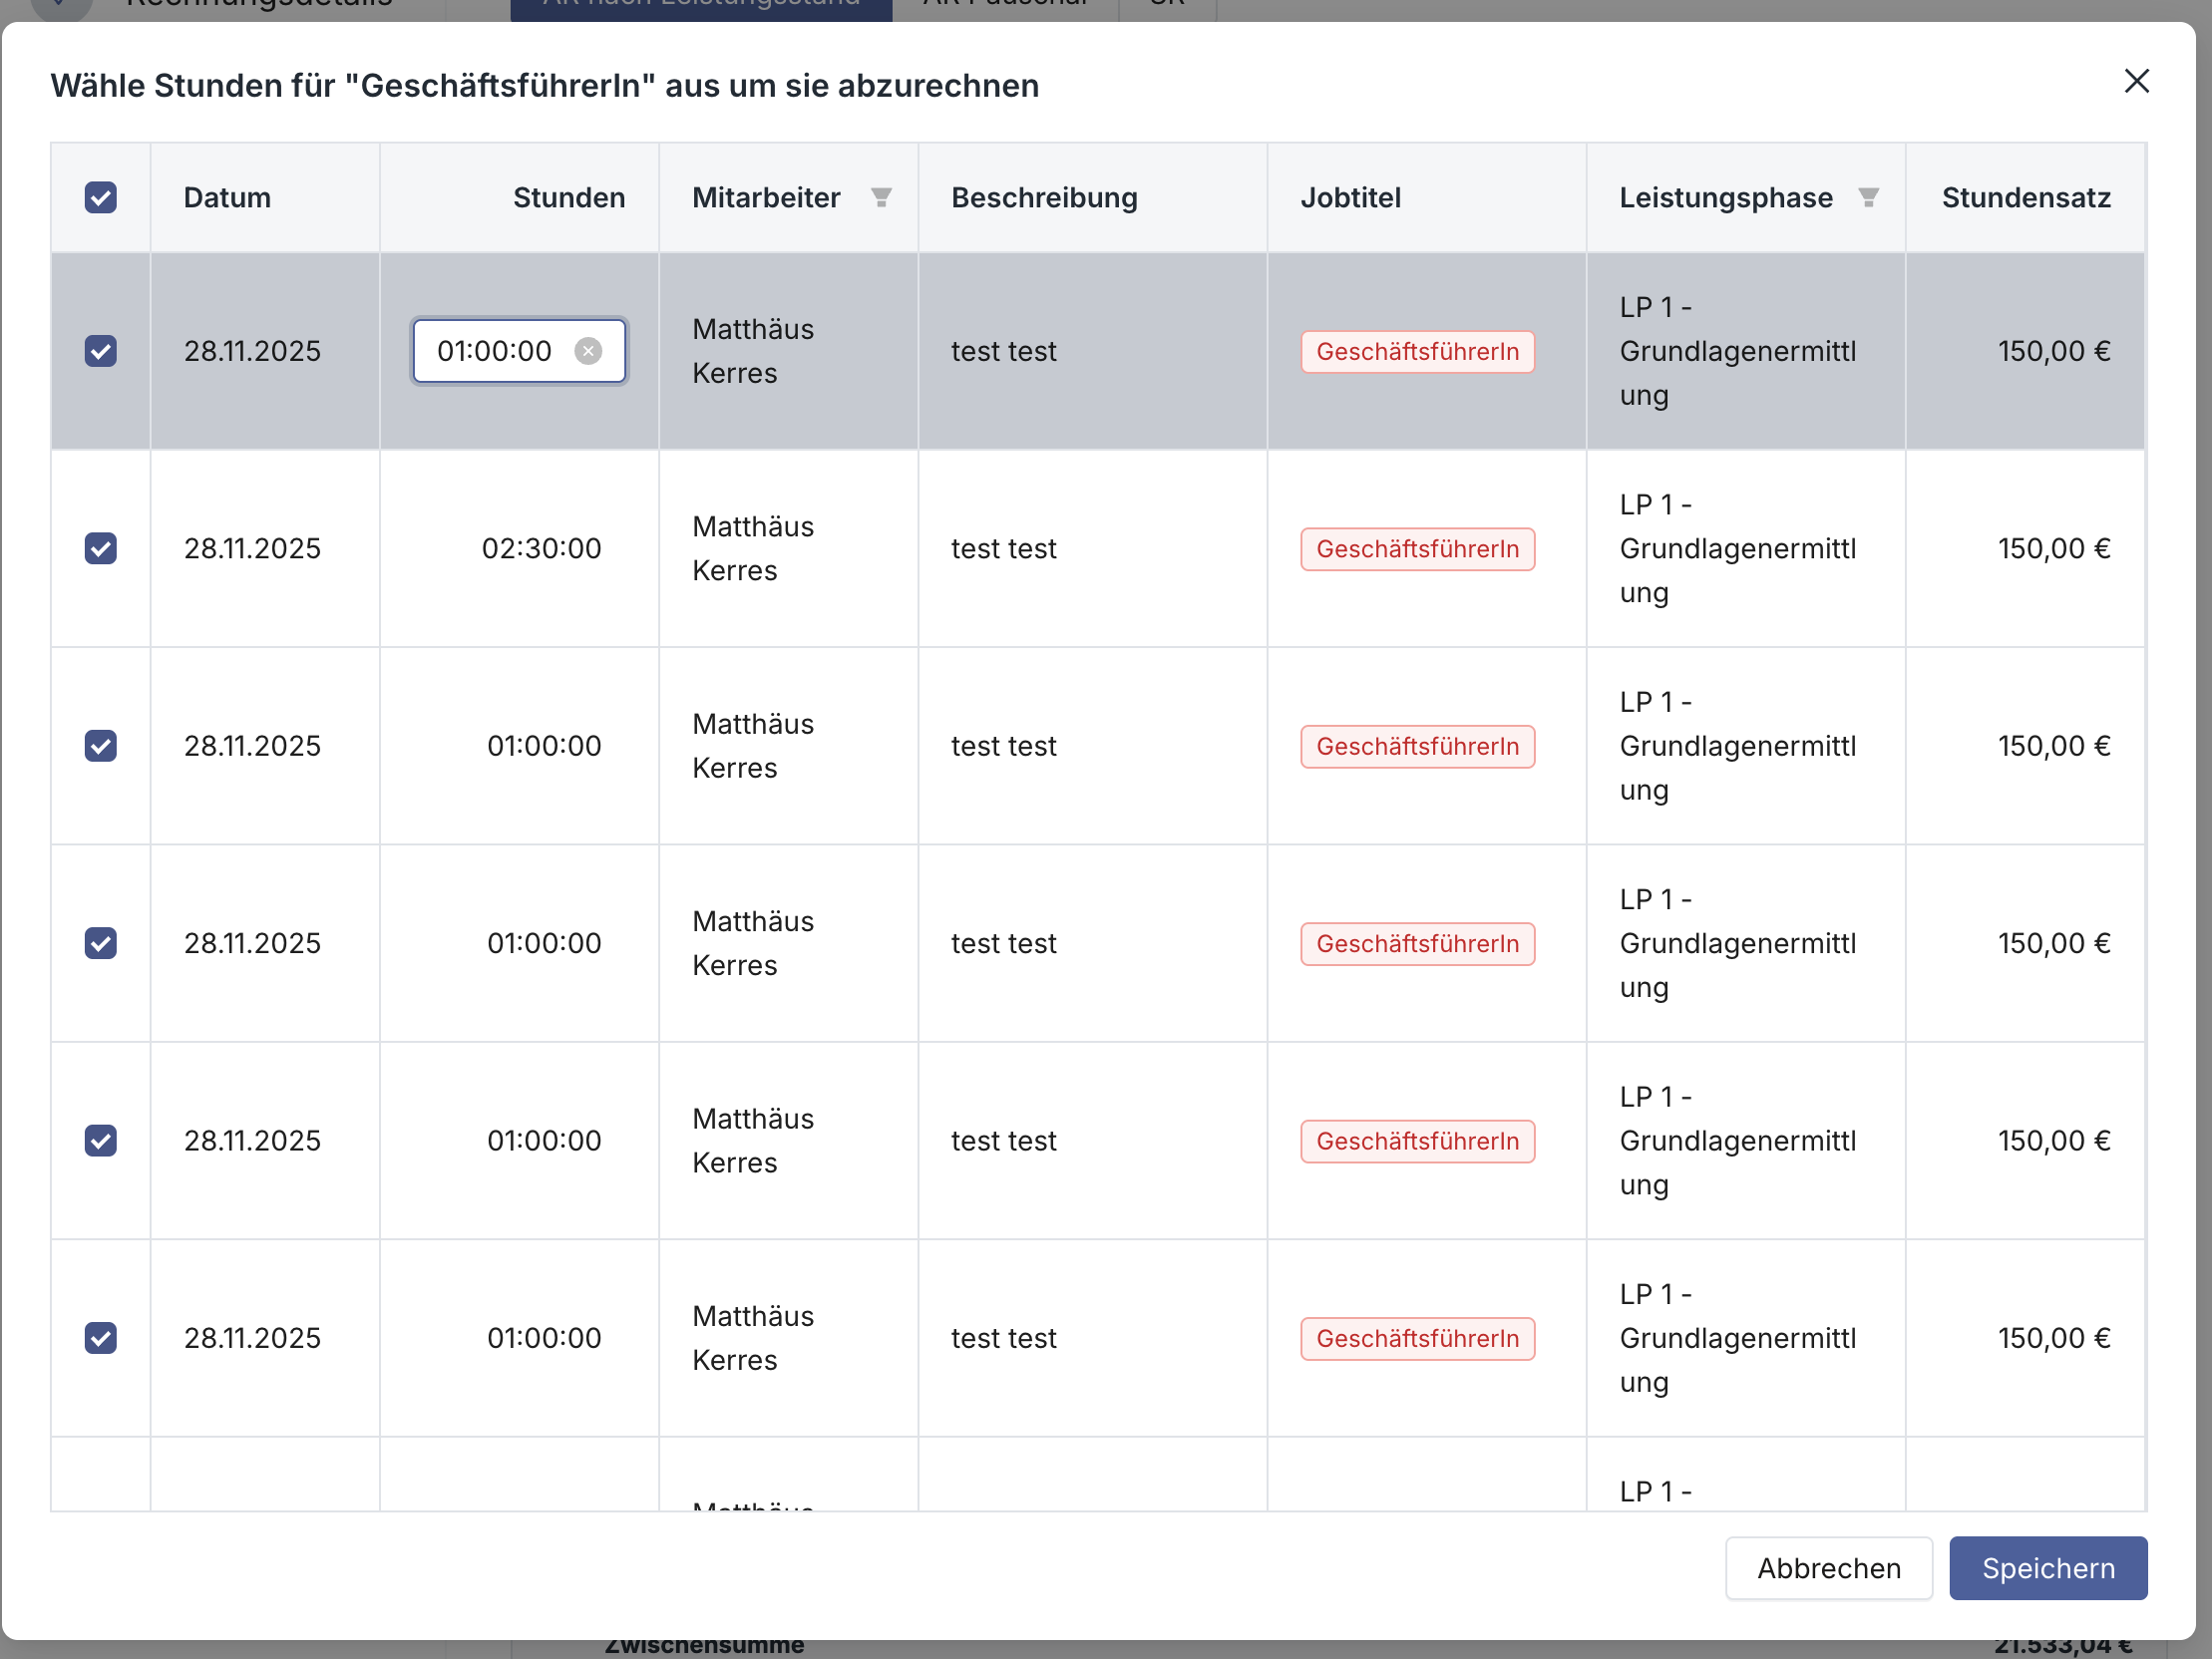Image resolution: width=2212 pixels, height=1659 pixels.
Task: Toggle the fourth row's checkbox
Action: tap(101, 943)
